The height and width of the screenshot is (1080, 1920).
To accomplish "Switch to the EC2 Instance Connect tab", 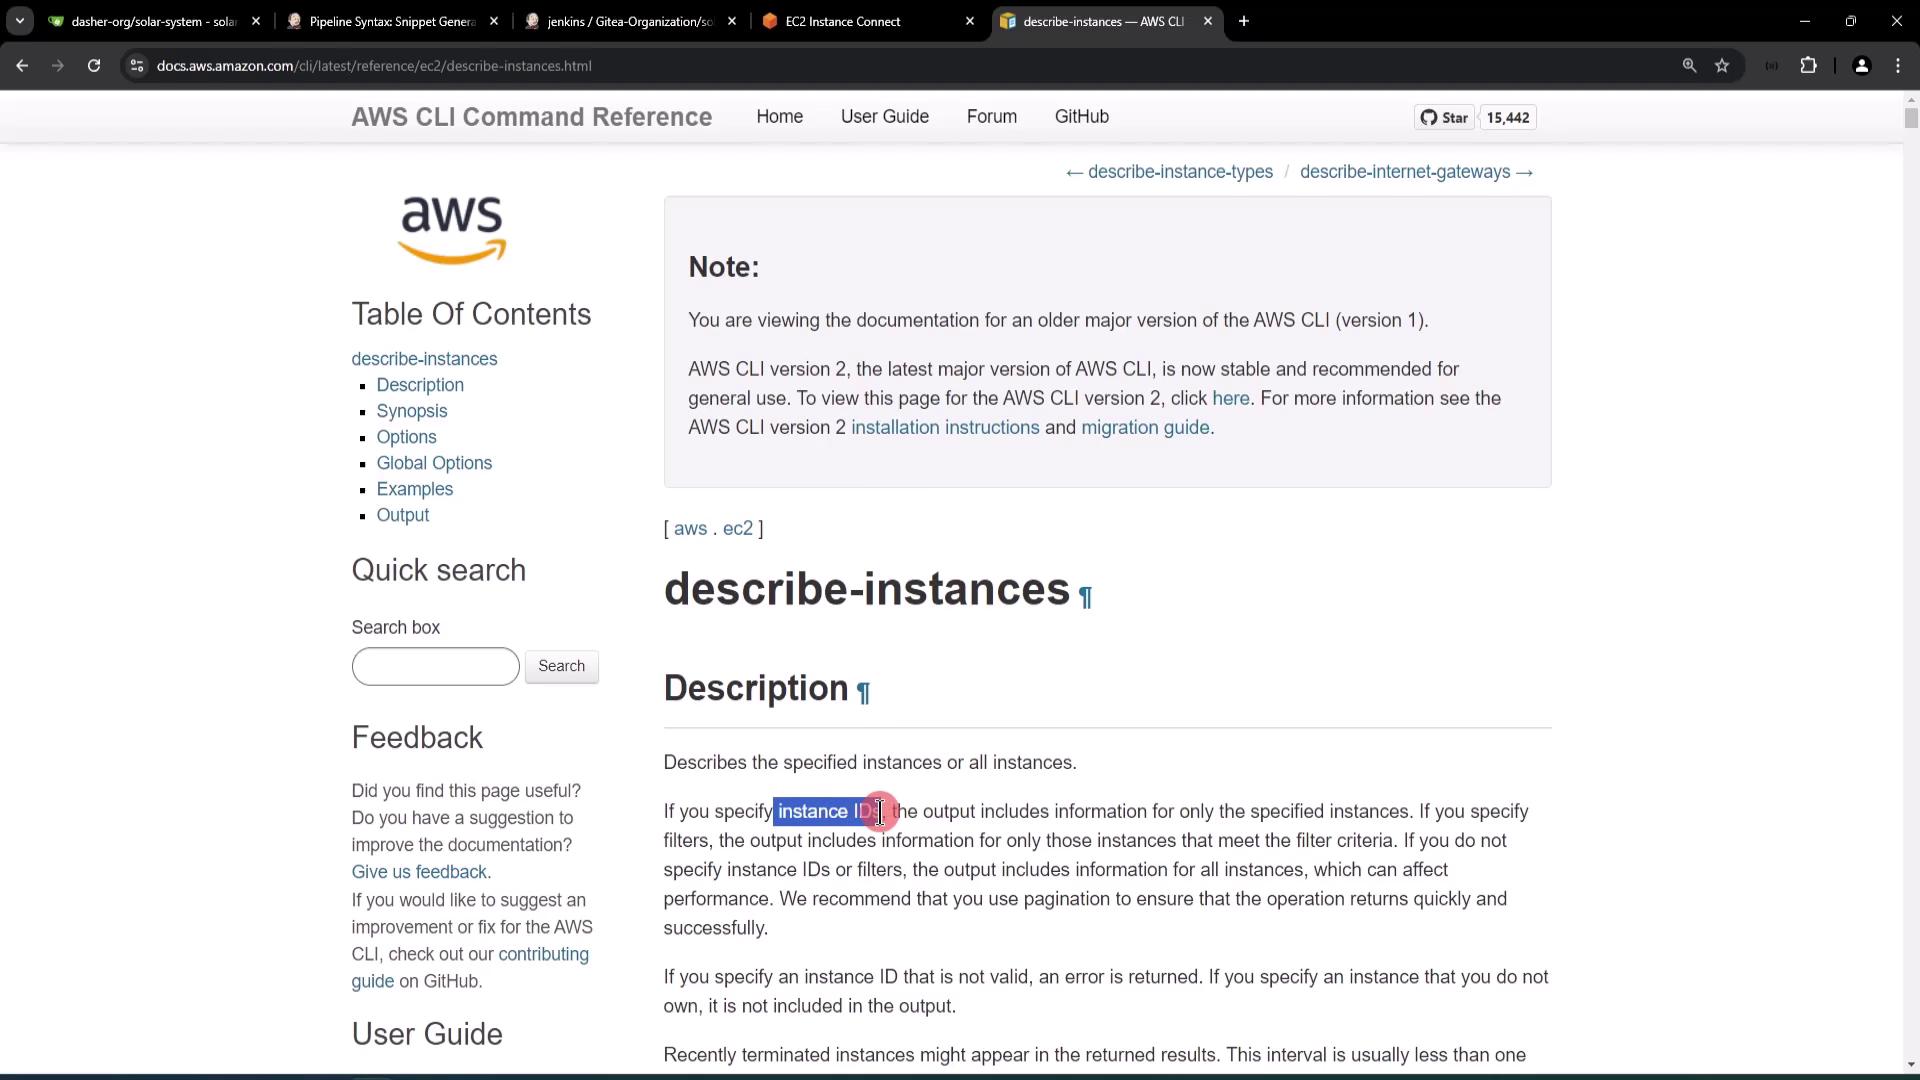I will pos(842,21).
